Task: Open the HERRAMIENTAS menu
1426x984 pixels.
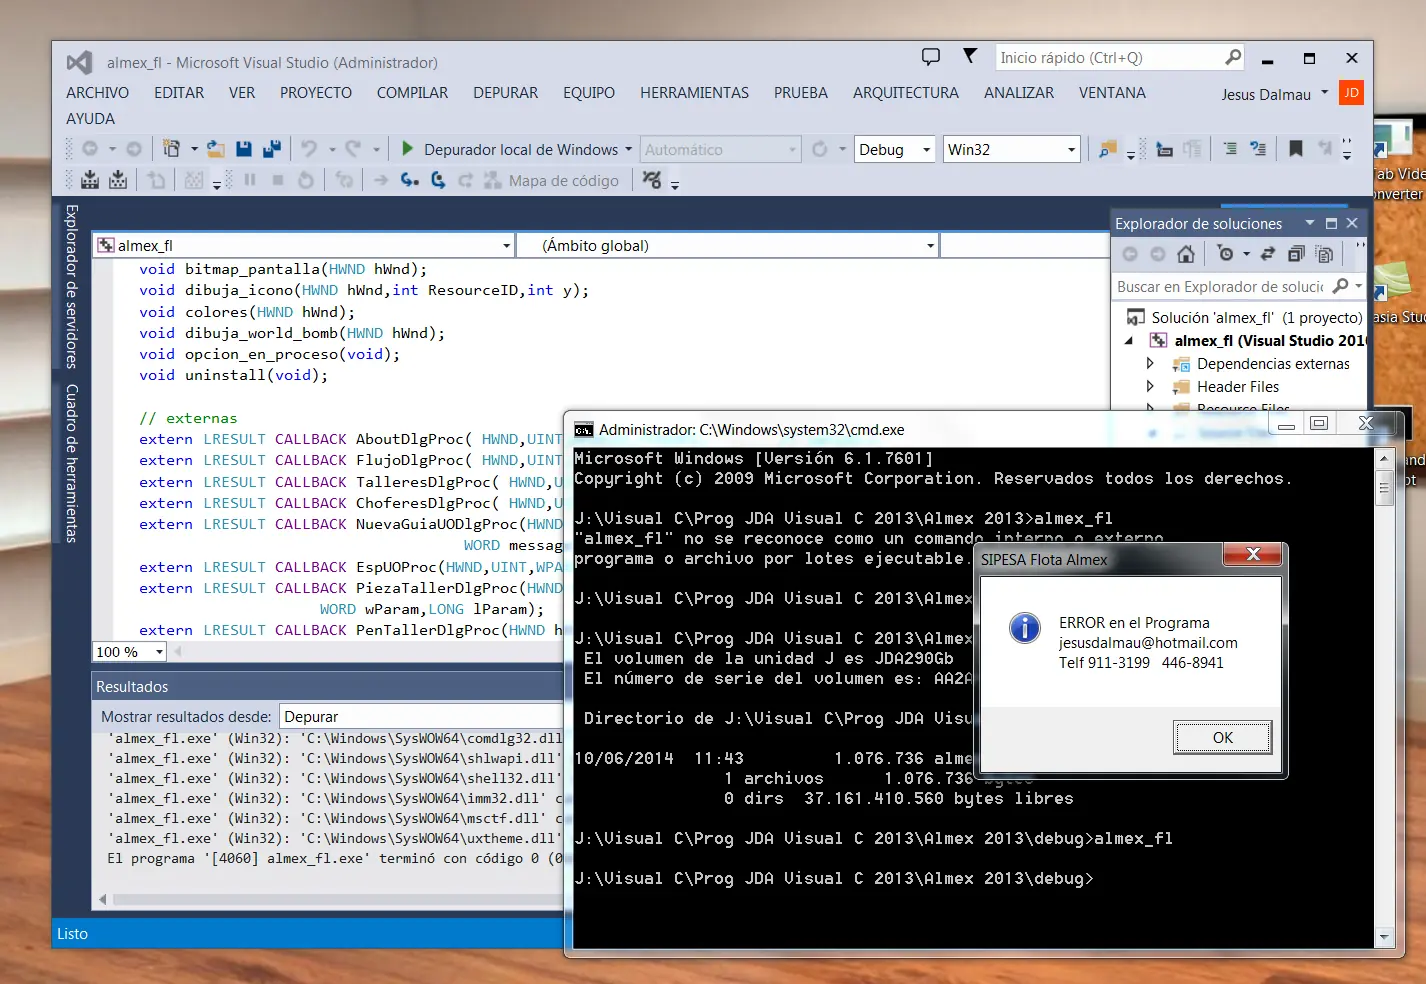Action: click(694, 92)
